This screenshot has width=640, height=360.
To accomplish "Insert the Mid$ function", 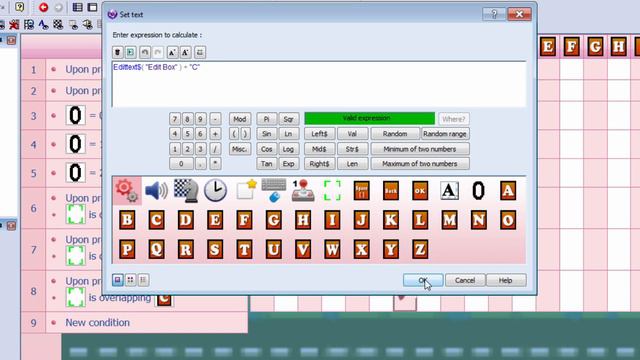I will (x=320, y=149).
